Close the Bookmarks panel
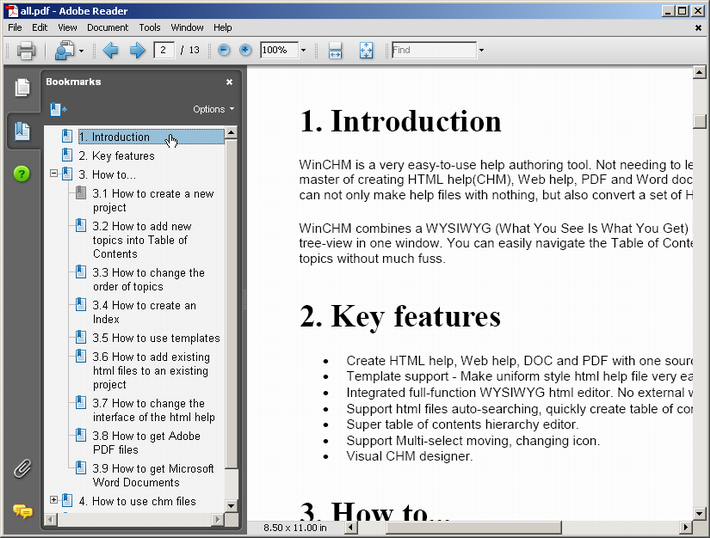The image size is (710, 538). (x=229, y=82)
